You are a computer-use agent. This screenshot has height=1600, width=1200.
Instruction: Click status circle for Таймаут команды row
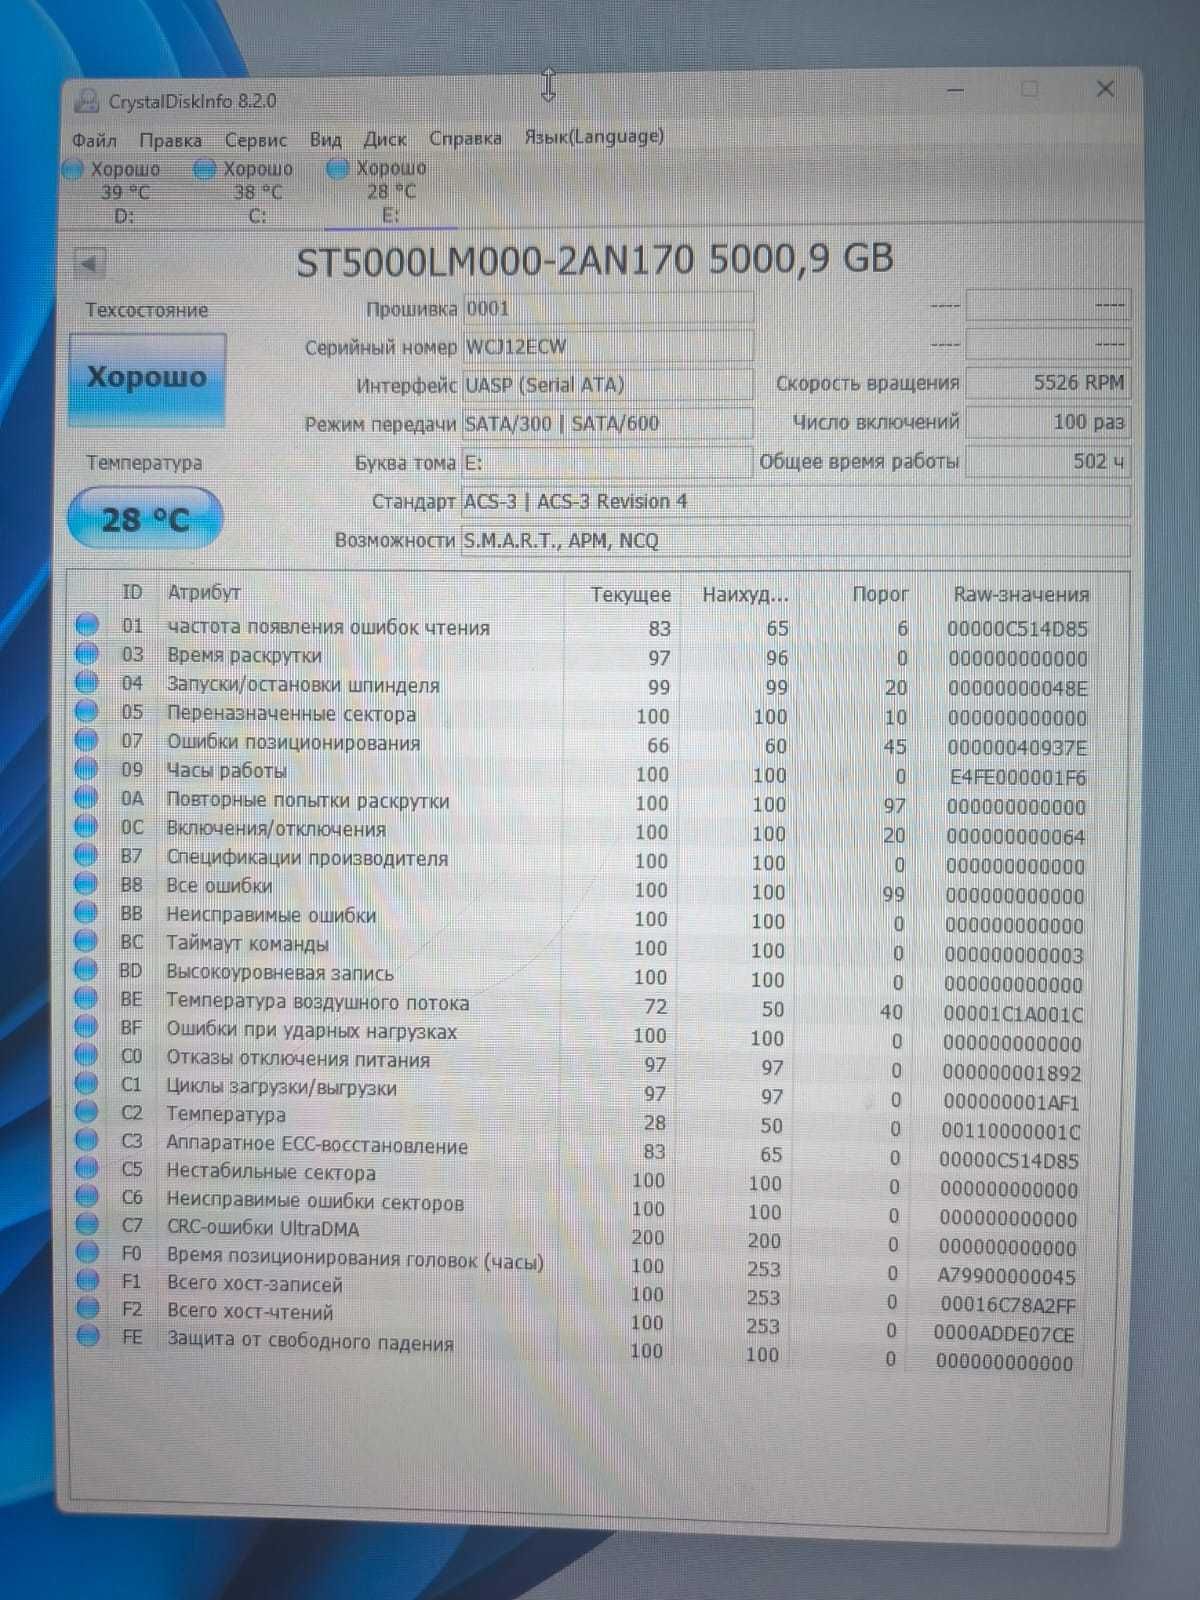click(88, 941)
